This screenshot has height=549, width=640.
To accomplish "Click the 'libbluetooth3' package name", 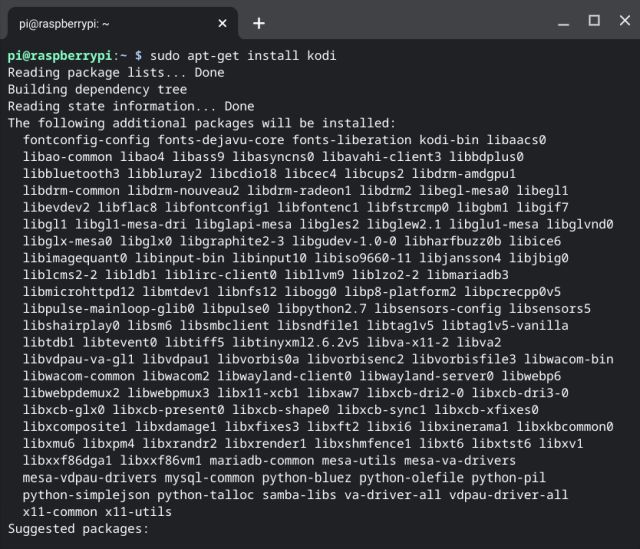I will click(71, 174).
